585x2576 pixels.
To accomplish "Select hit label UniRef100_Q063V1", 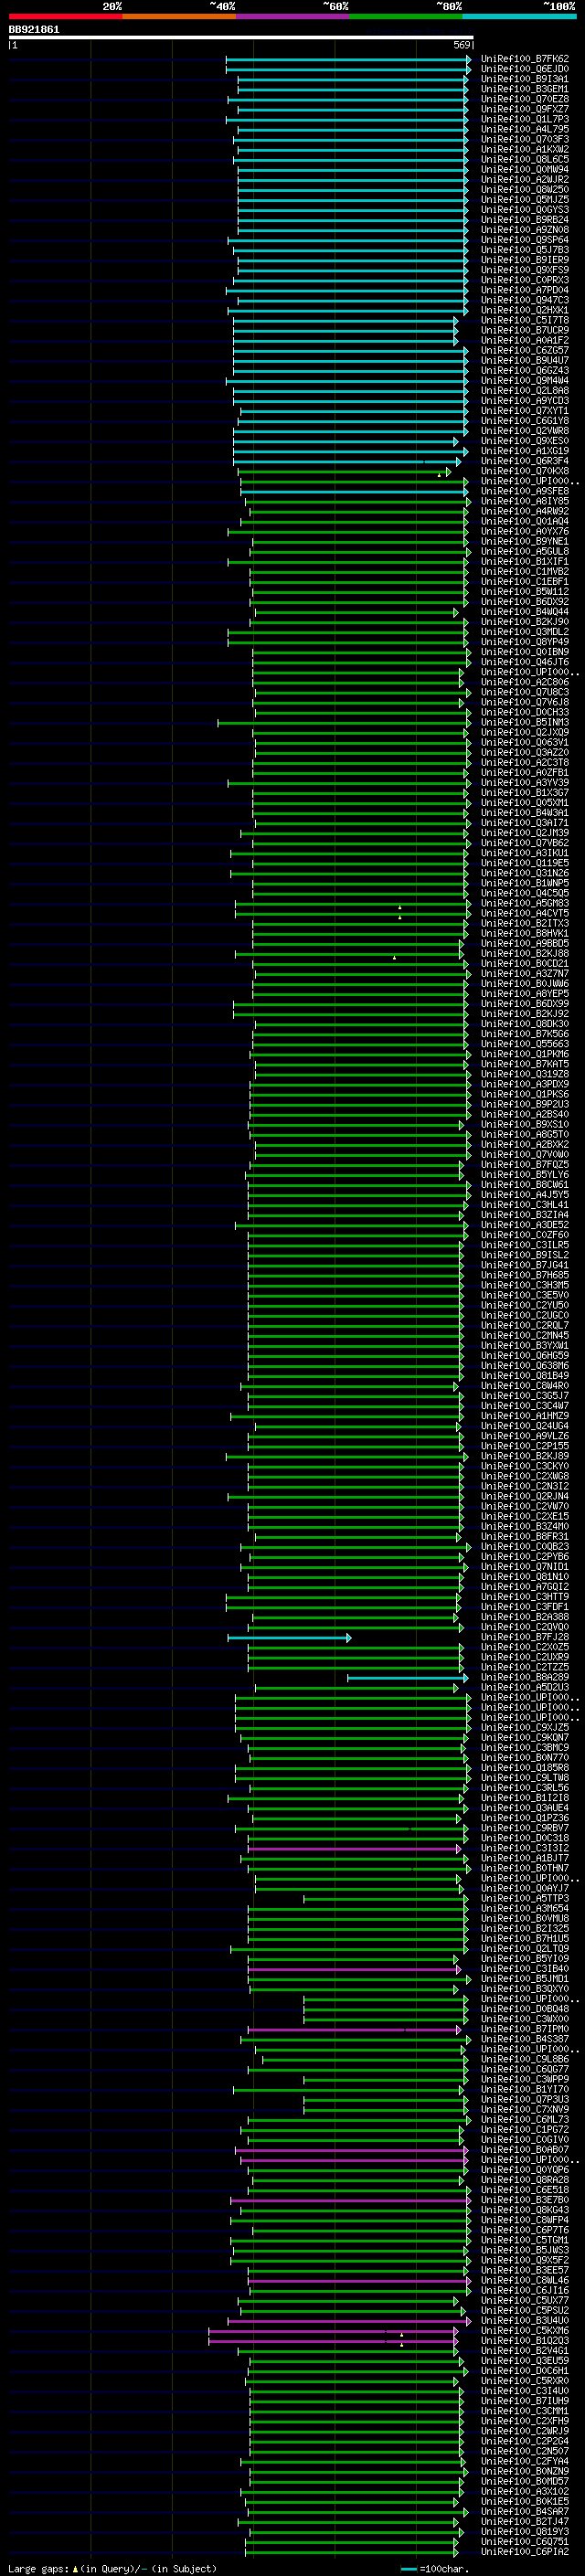I will pyautogui.click(x=525, y=742).
